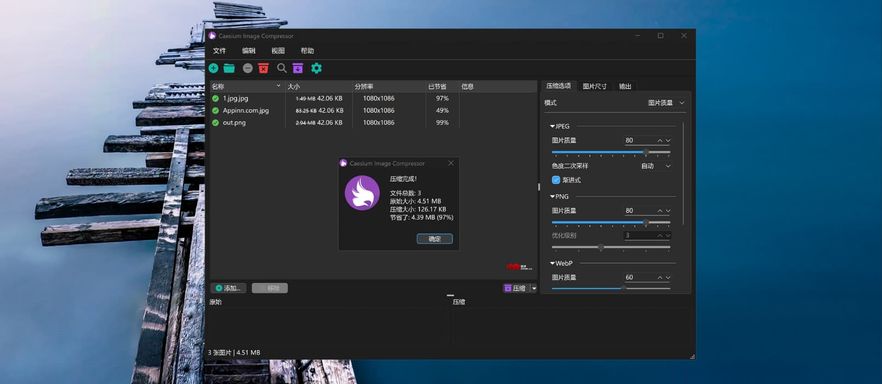Toggle the 渐进式 progressive checkbox
This screenshot has height=384, width=882.
coord(556,180)
